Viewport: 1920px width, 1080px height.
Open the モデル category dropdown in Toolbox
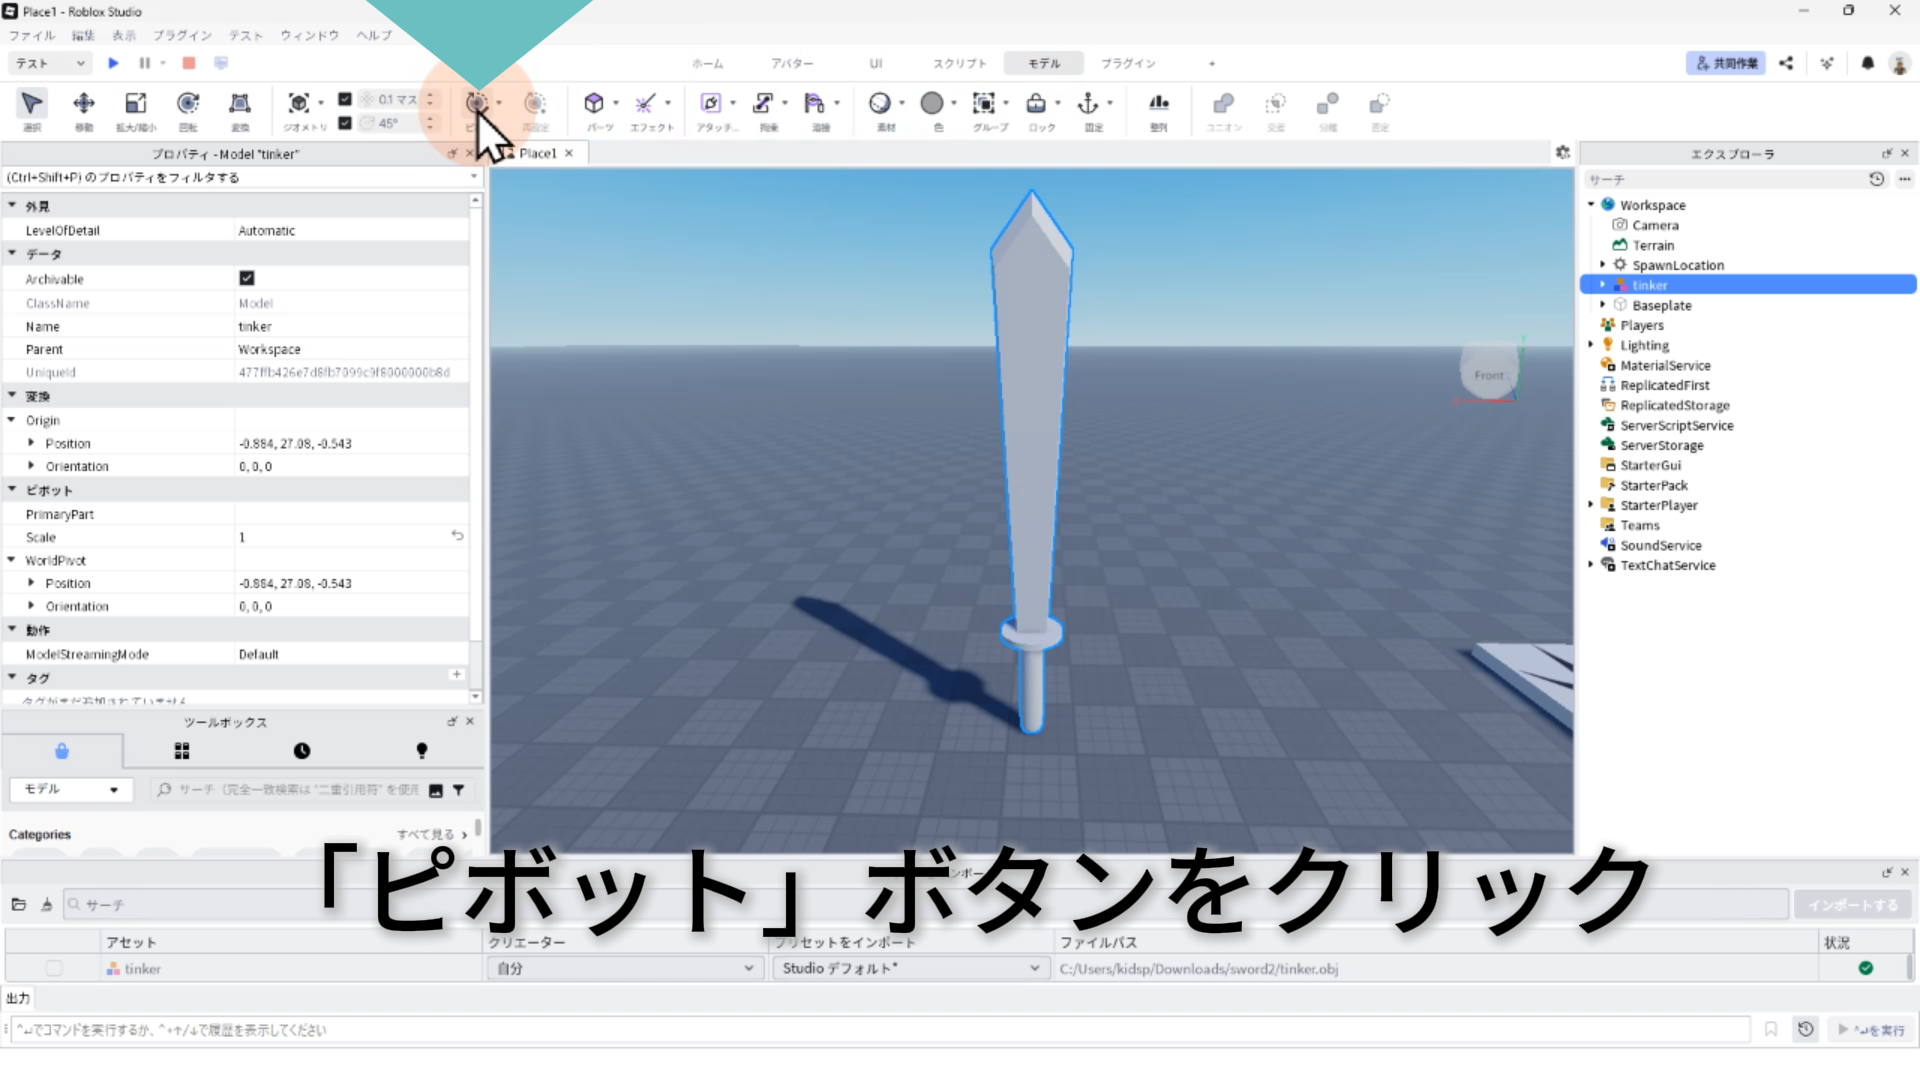(70, 789)
